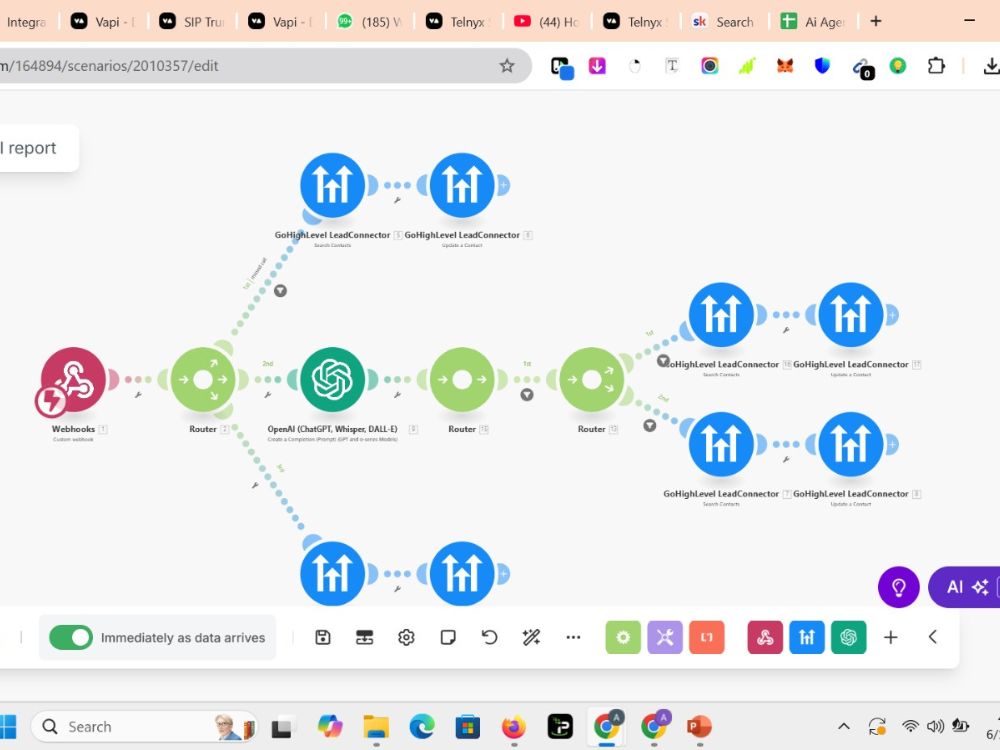Open the orange Text parser button
The image size is (1000, 750).
[x=707, y=637]
